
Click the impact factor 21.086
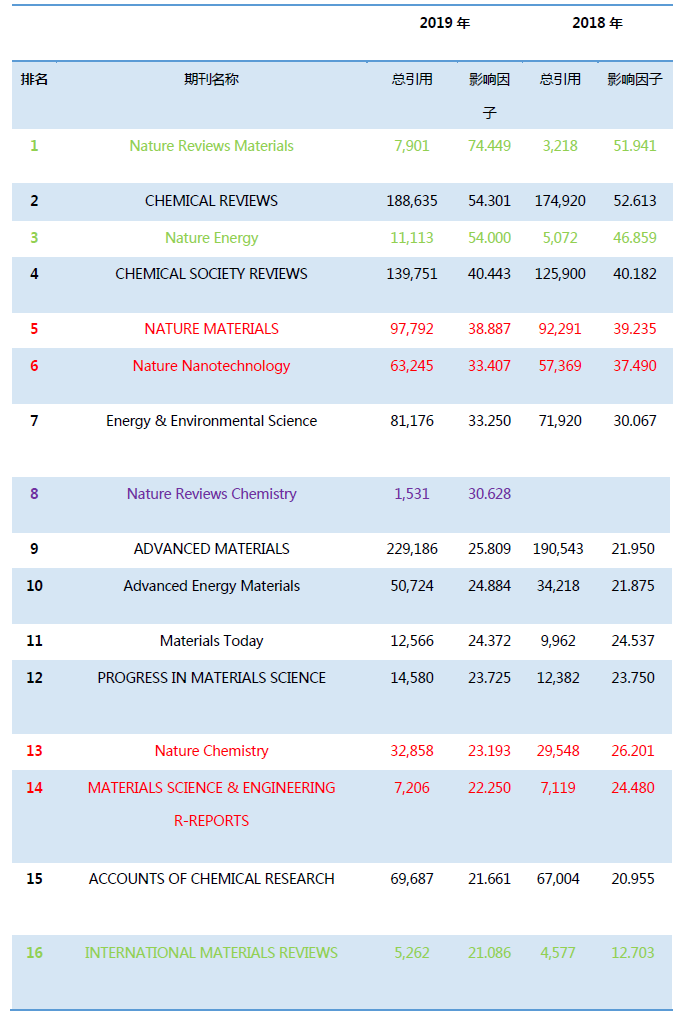click(x=489, y=953)
